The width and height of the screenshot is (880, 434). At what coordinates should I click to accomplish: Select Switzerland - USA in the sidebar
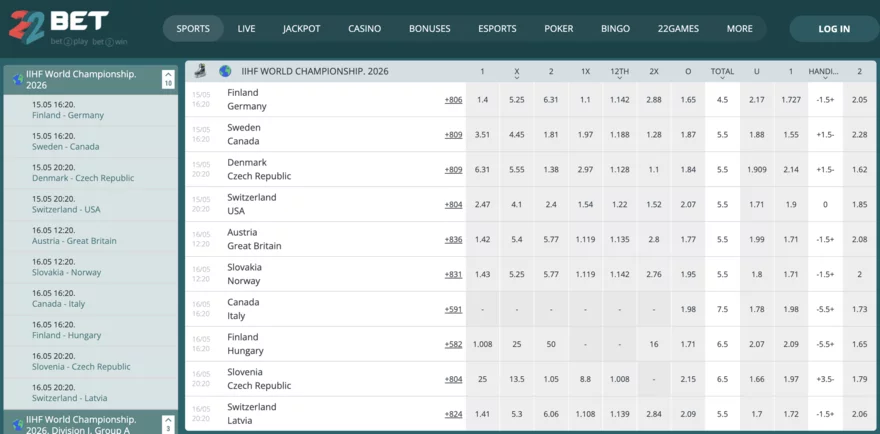(x=90, y=204)
